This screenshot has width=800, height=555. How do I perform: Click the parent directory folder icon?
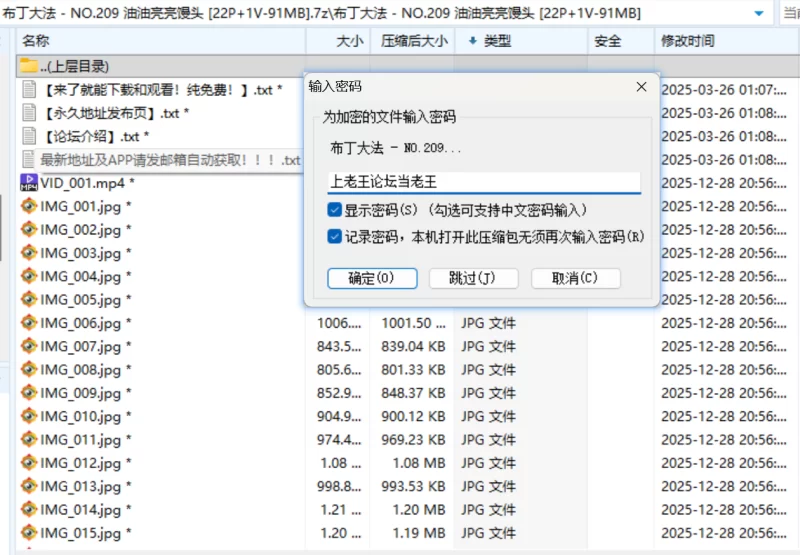click(29, 67)
